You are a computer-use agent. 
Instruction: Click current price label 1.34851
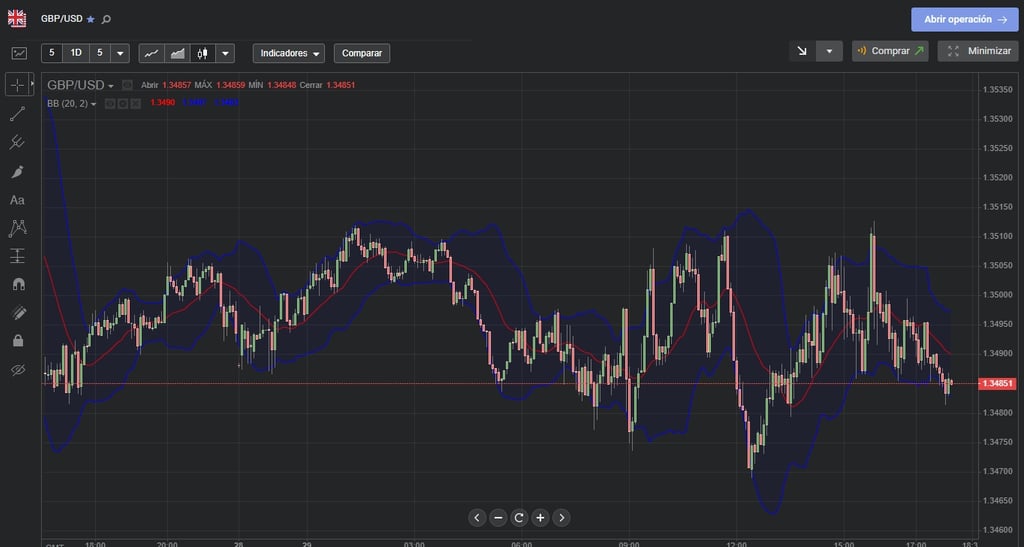click(x=997, y=383)
